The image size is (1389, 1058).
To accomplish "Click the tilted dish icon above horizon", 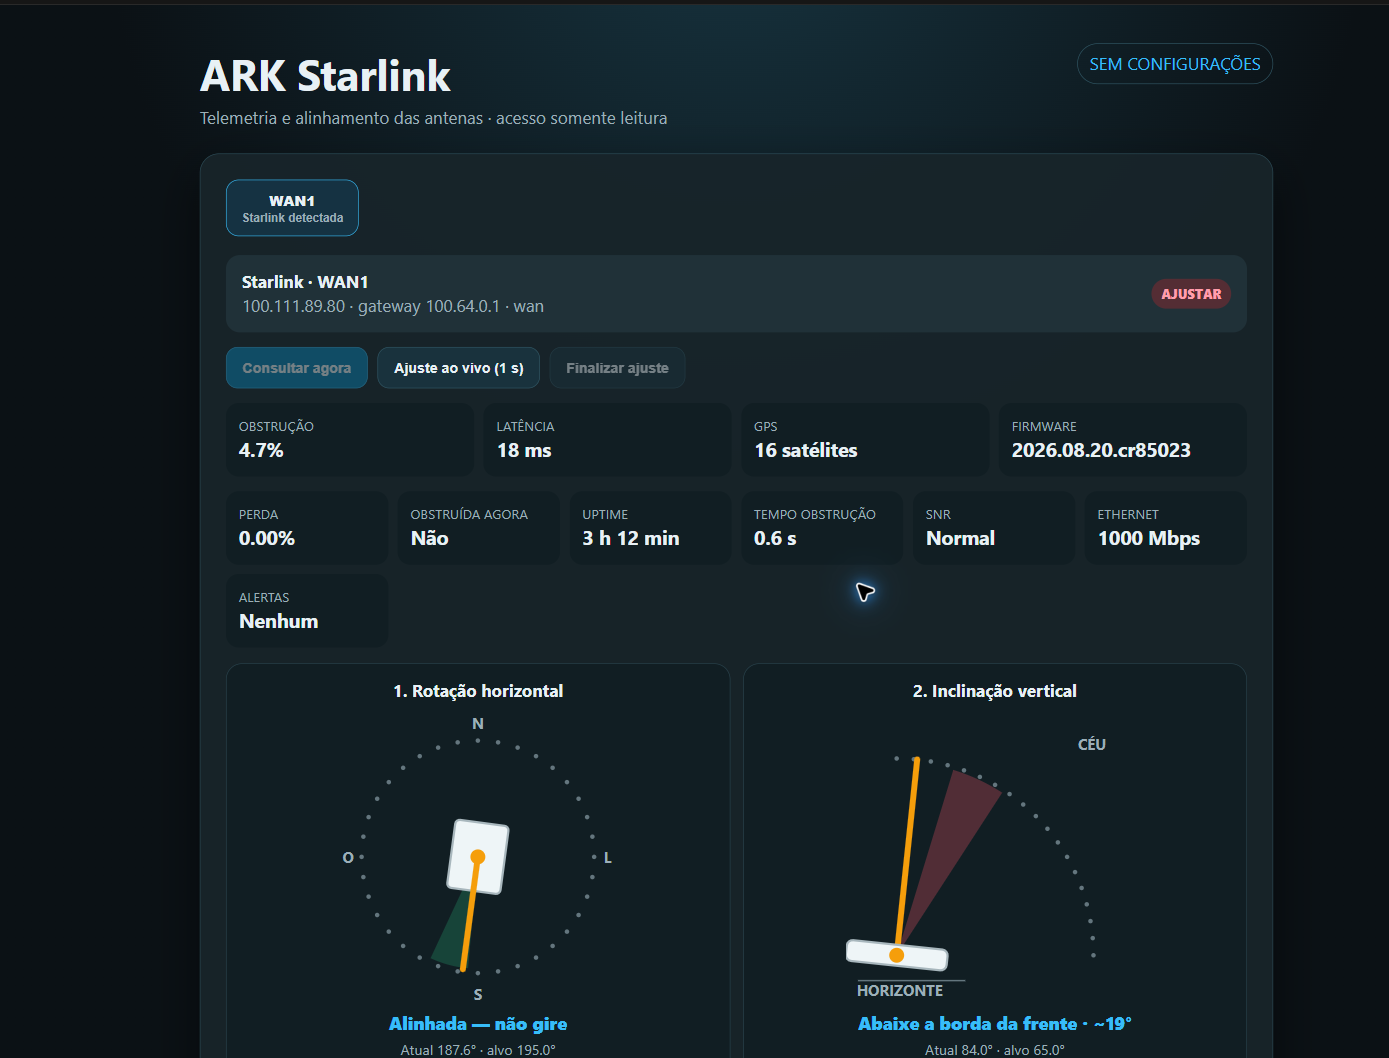I will point(897,955).
